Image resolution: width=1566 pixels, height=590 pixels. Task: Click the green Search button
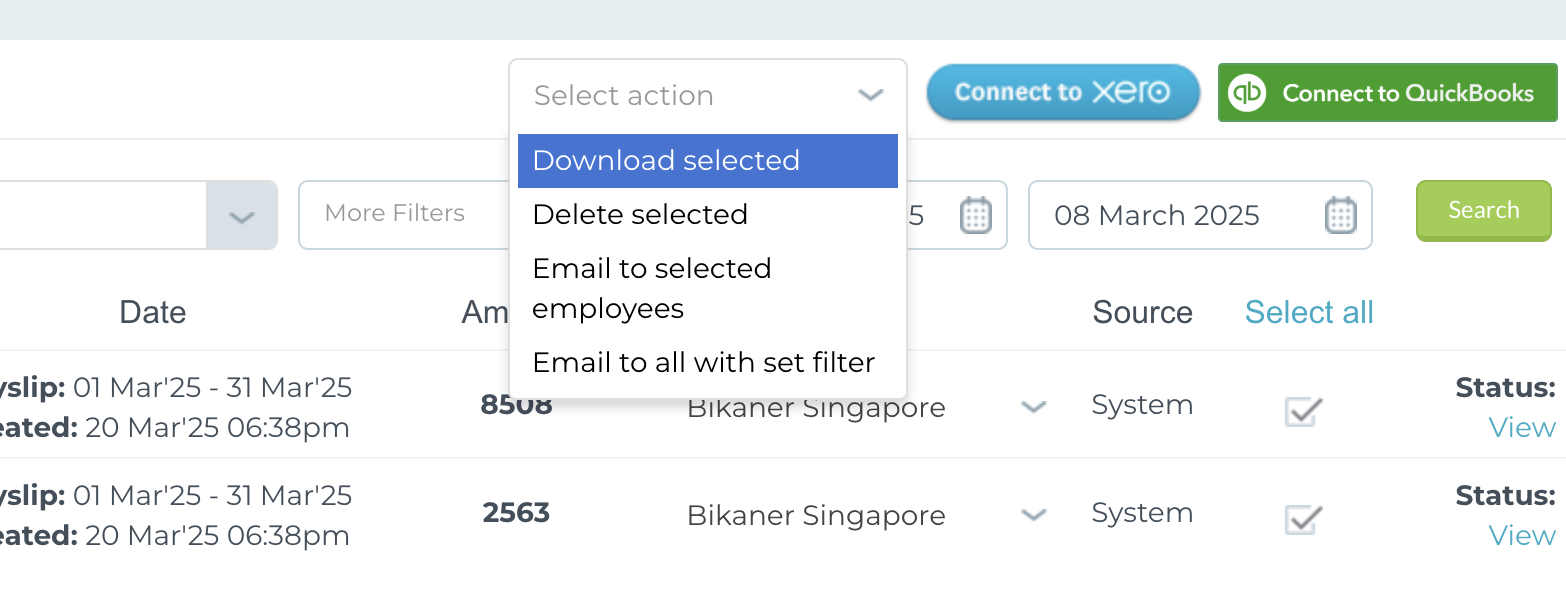pos(1483,210)
